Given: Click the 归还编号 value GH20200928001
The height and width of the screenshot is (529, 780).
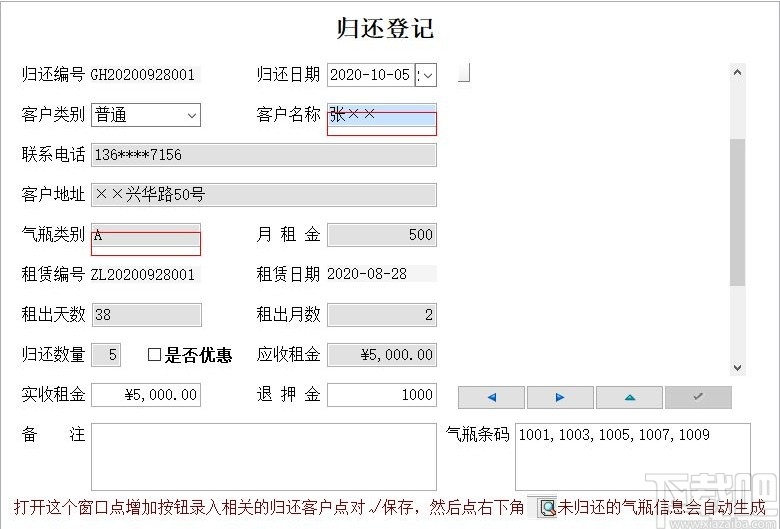Looking at the screenshot, I should click(x=143, y=75).
